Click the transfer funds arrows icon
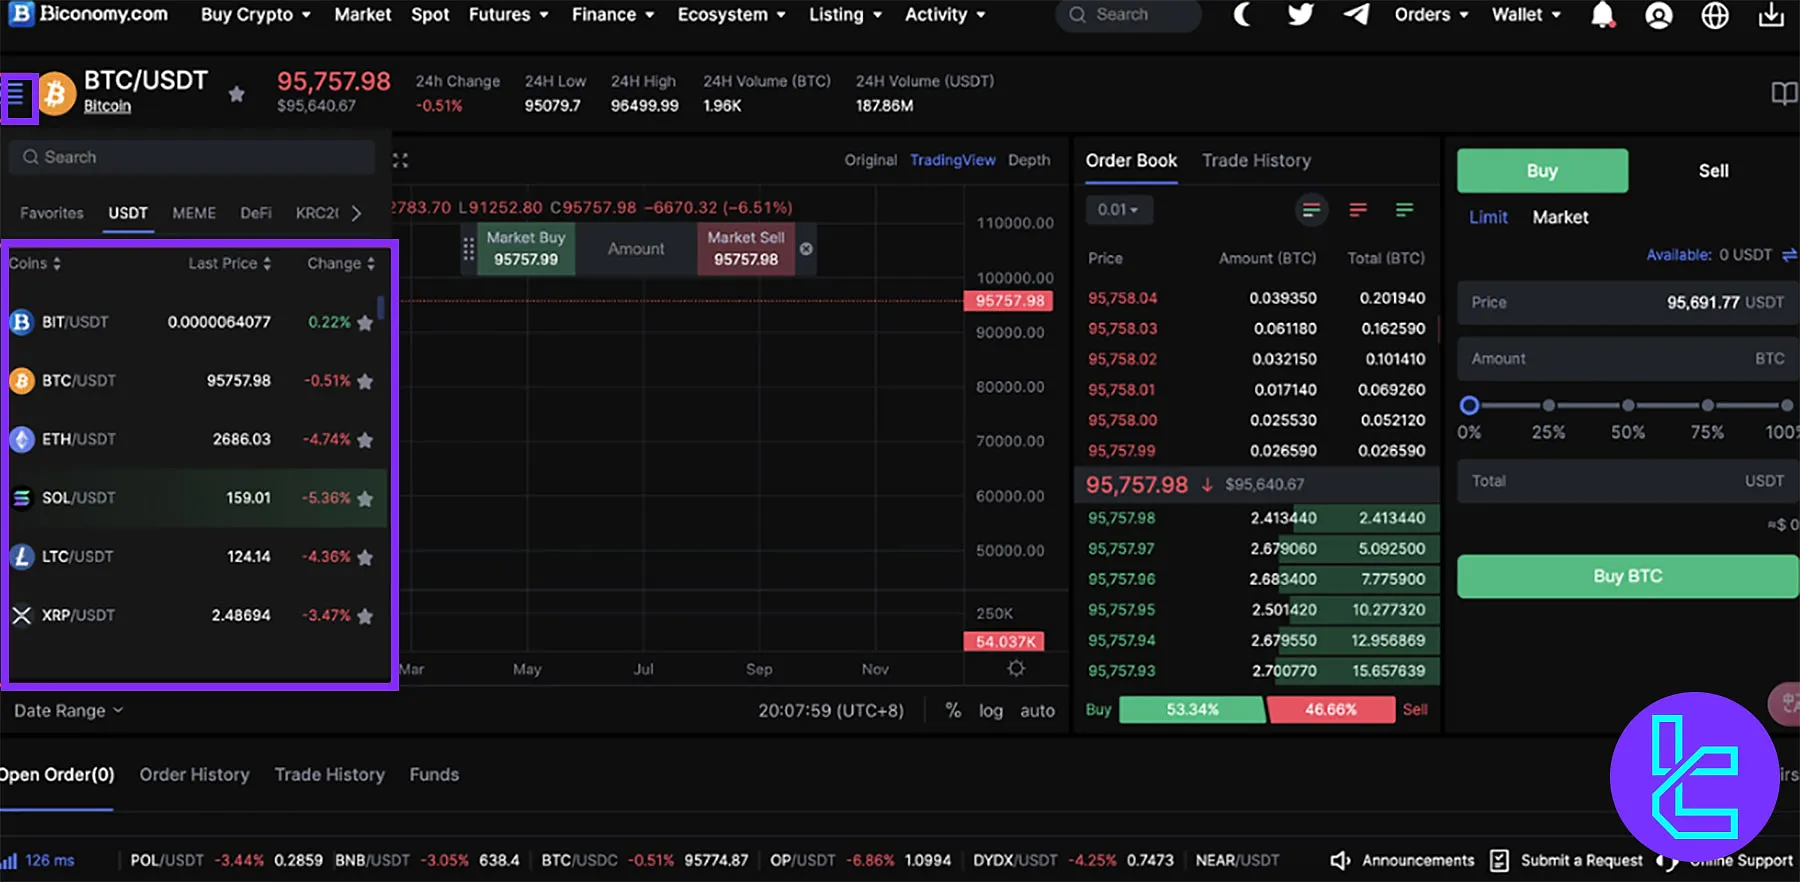 tap(1789, 255)
